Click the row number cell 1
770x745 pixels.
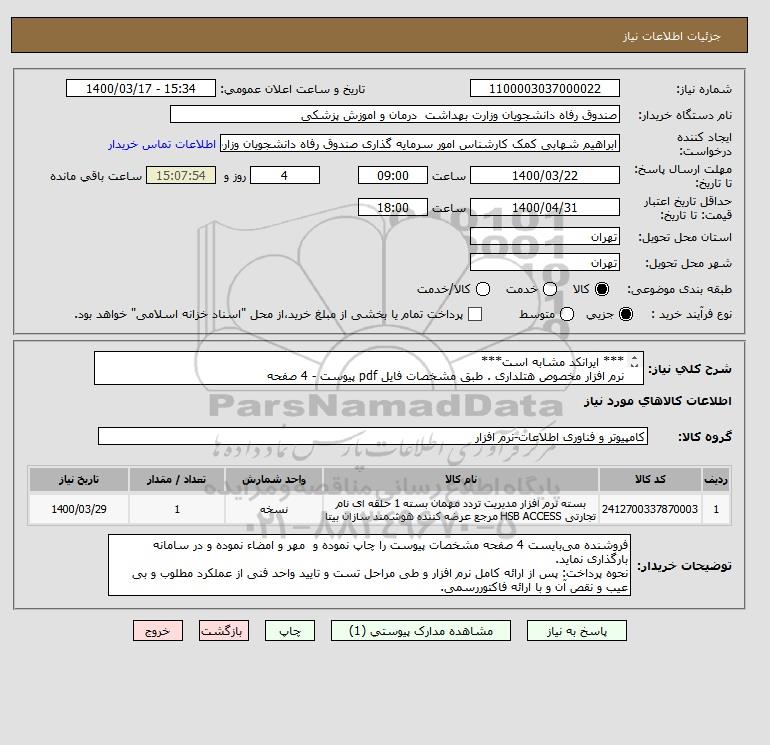[x=716, y=509]
